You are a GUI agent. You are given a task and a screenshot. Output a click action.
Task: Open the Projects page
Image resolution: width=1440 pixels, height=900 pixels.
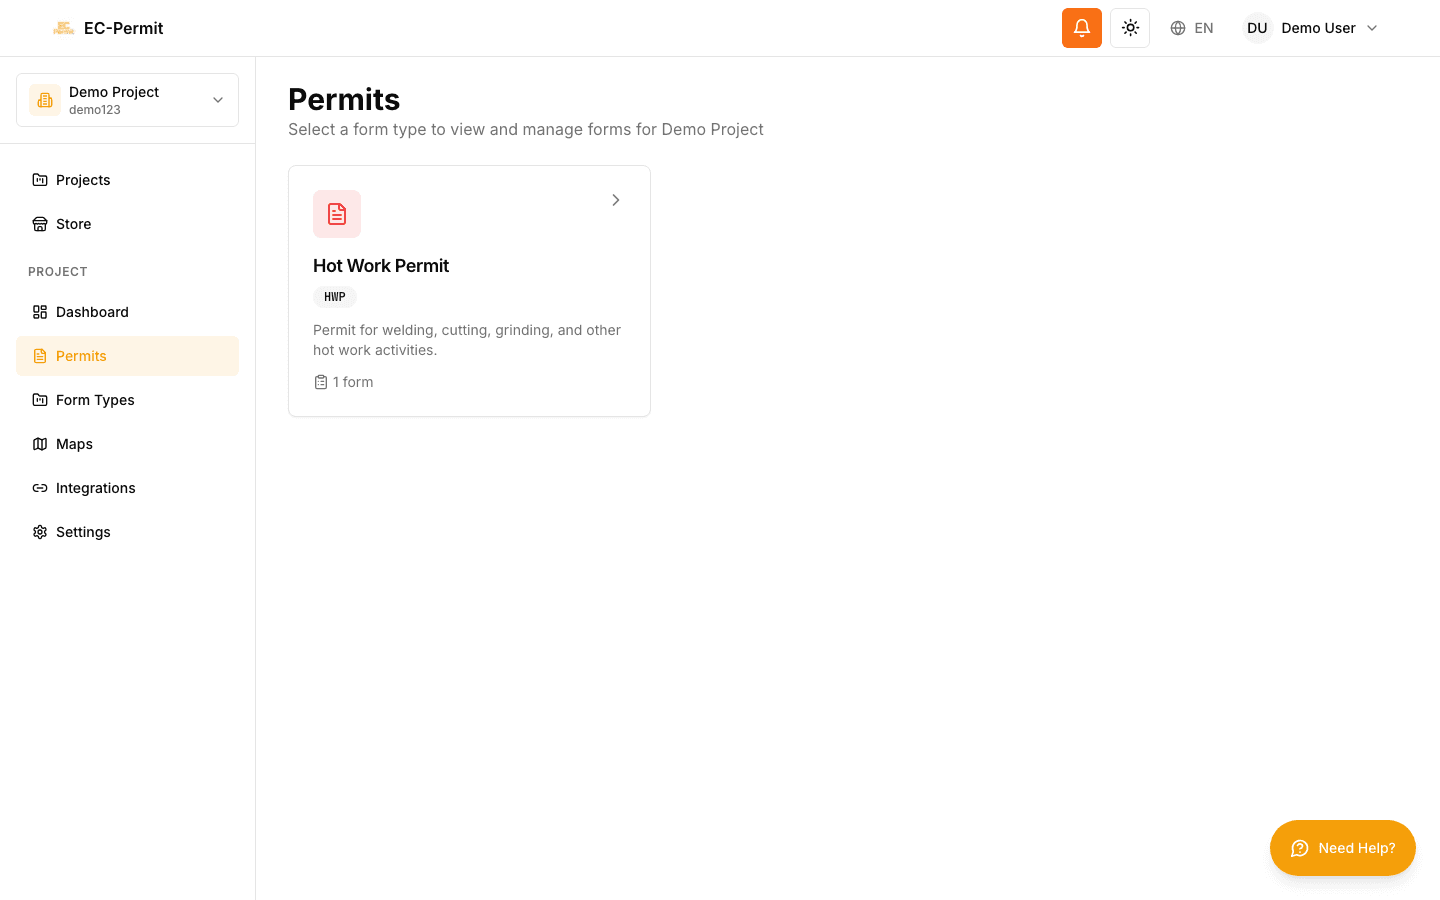83,180
